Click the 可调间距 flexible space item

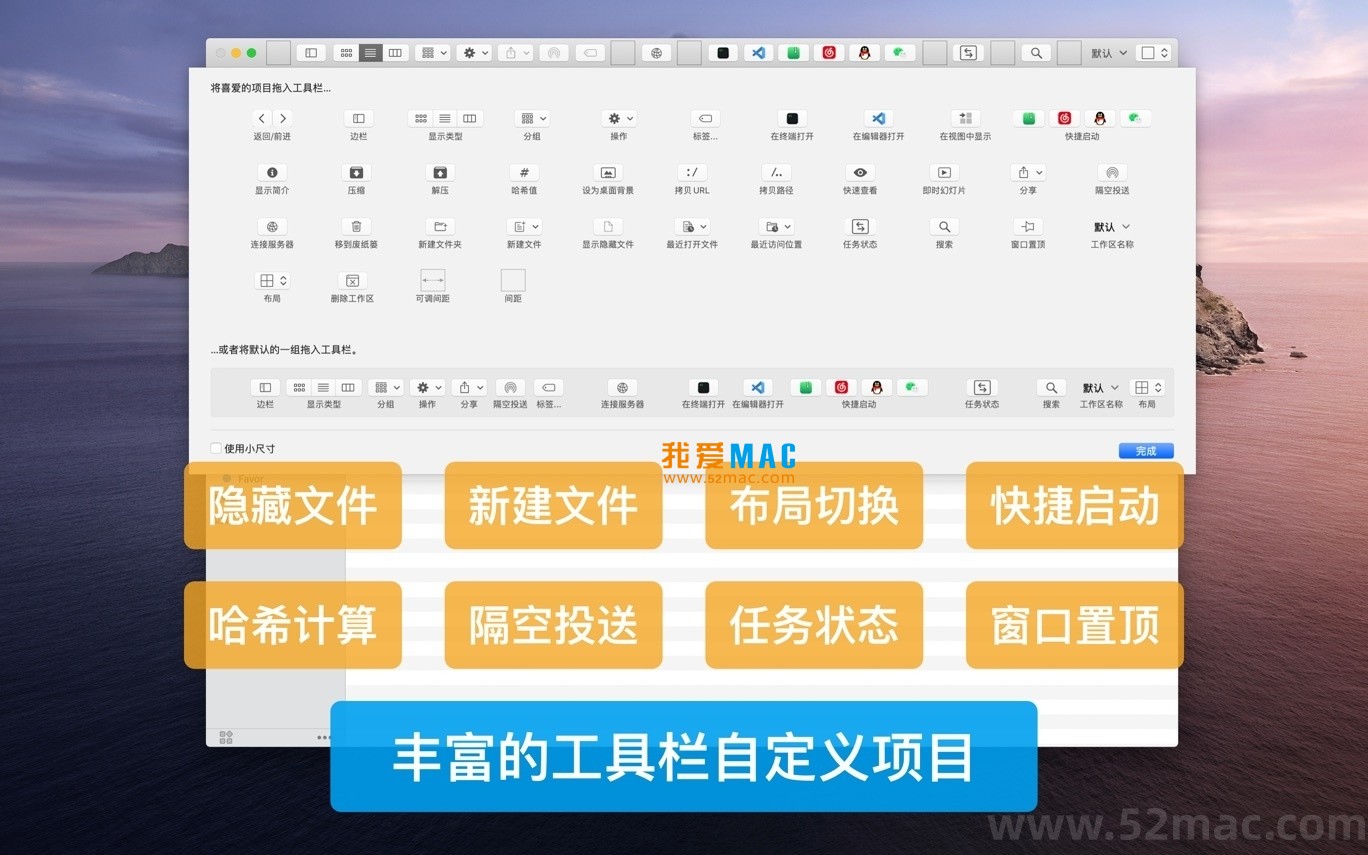click(432, 280)
